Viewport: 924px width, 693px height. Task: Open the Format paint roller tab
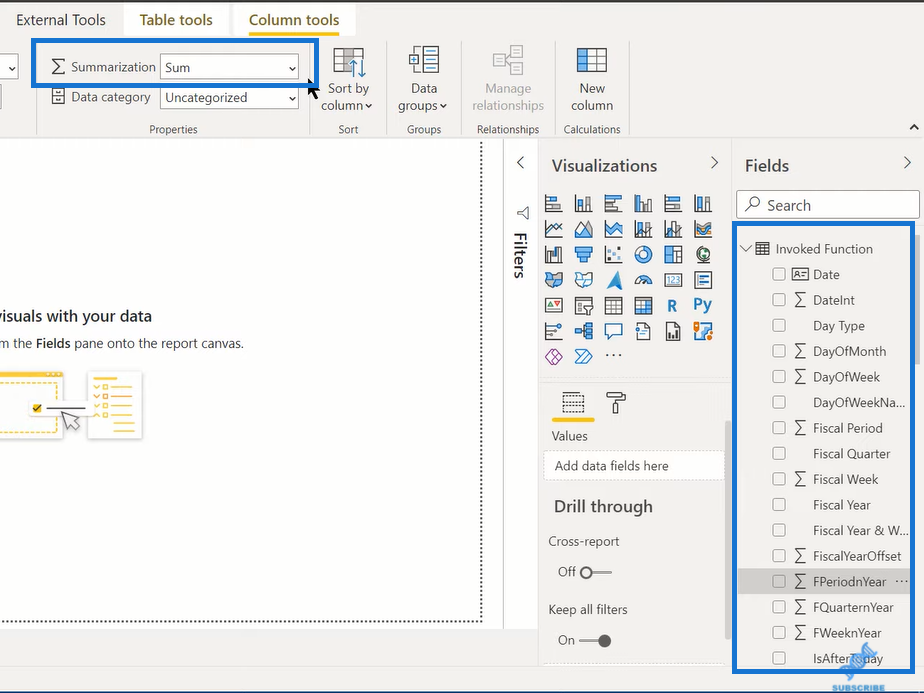[616, 403]
